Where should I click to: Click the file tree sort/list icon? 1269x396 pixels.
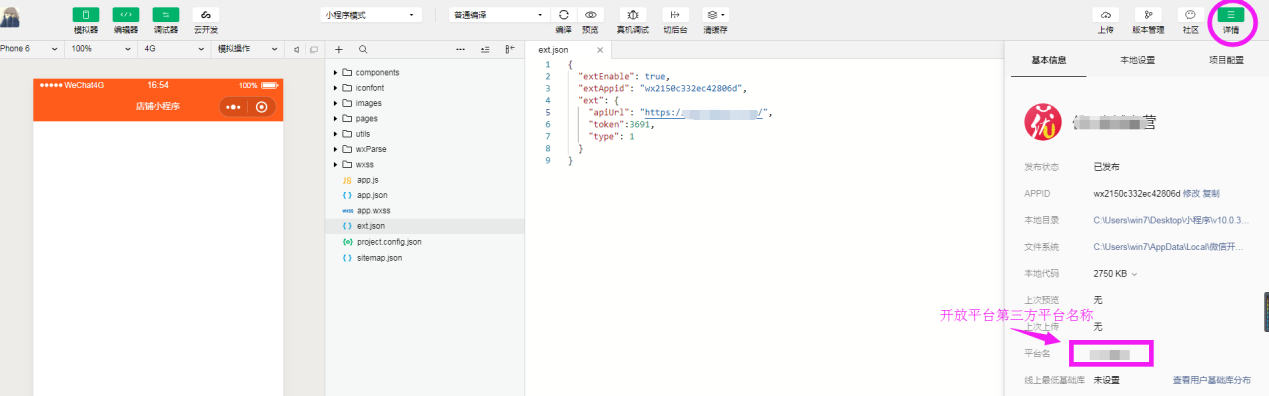click(485, 49)
